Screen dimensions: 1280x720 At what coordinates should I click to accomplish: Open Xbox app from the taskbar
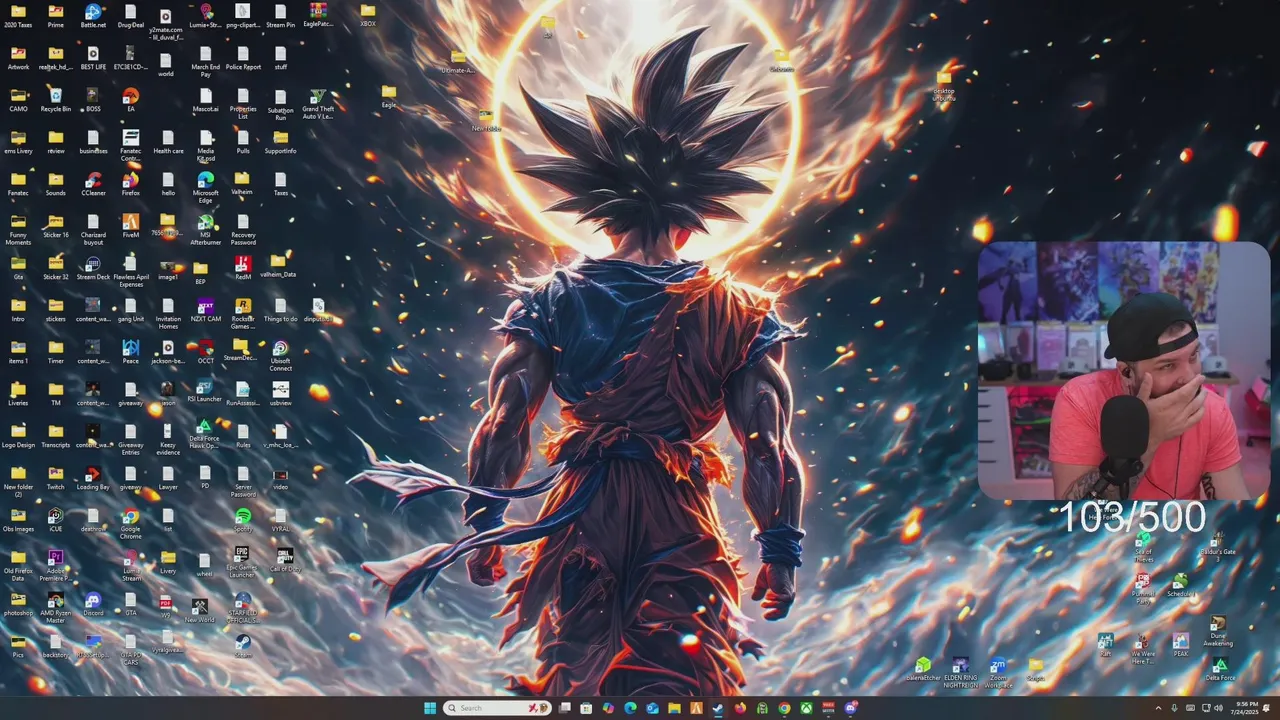tap(806, 708)
